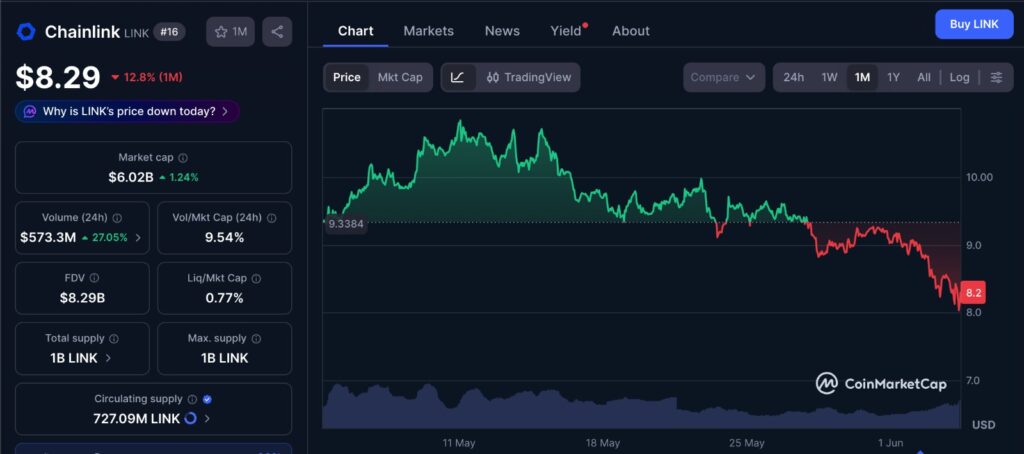Set chart range to 24h

(793, 77)
